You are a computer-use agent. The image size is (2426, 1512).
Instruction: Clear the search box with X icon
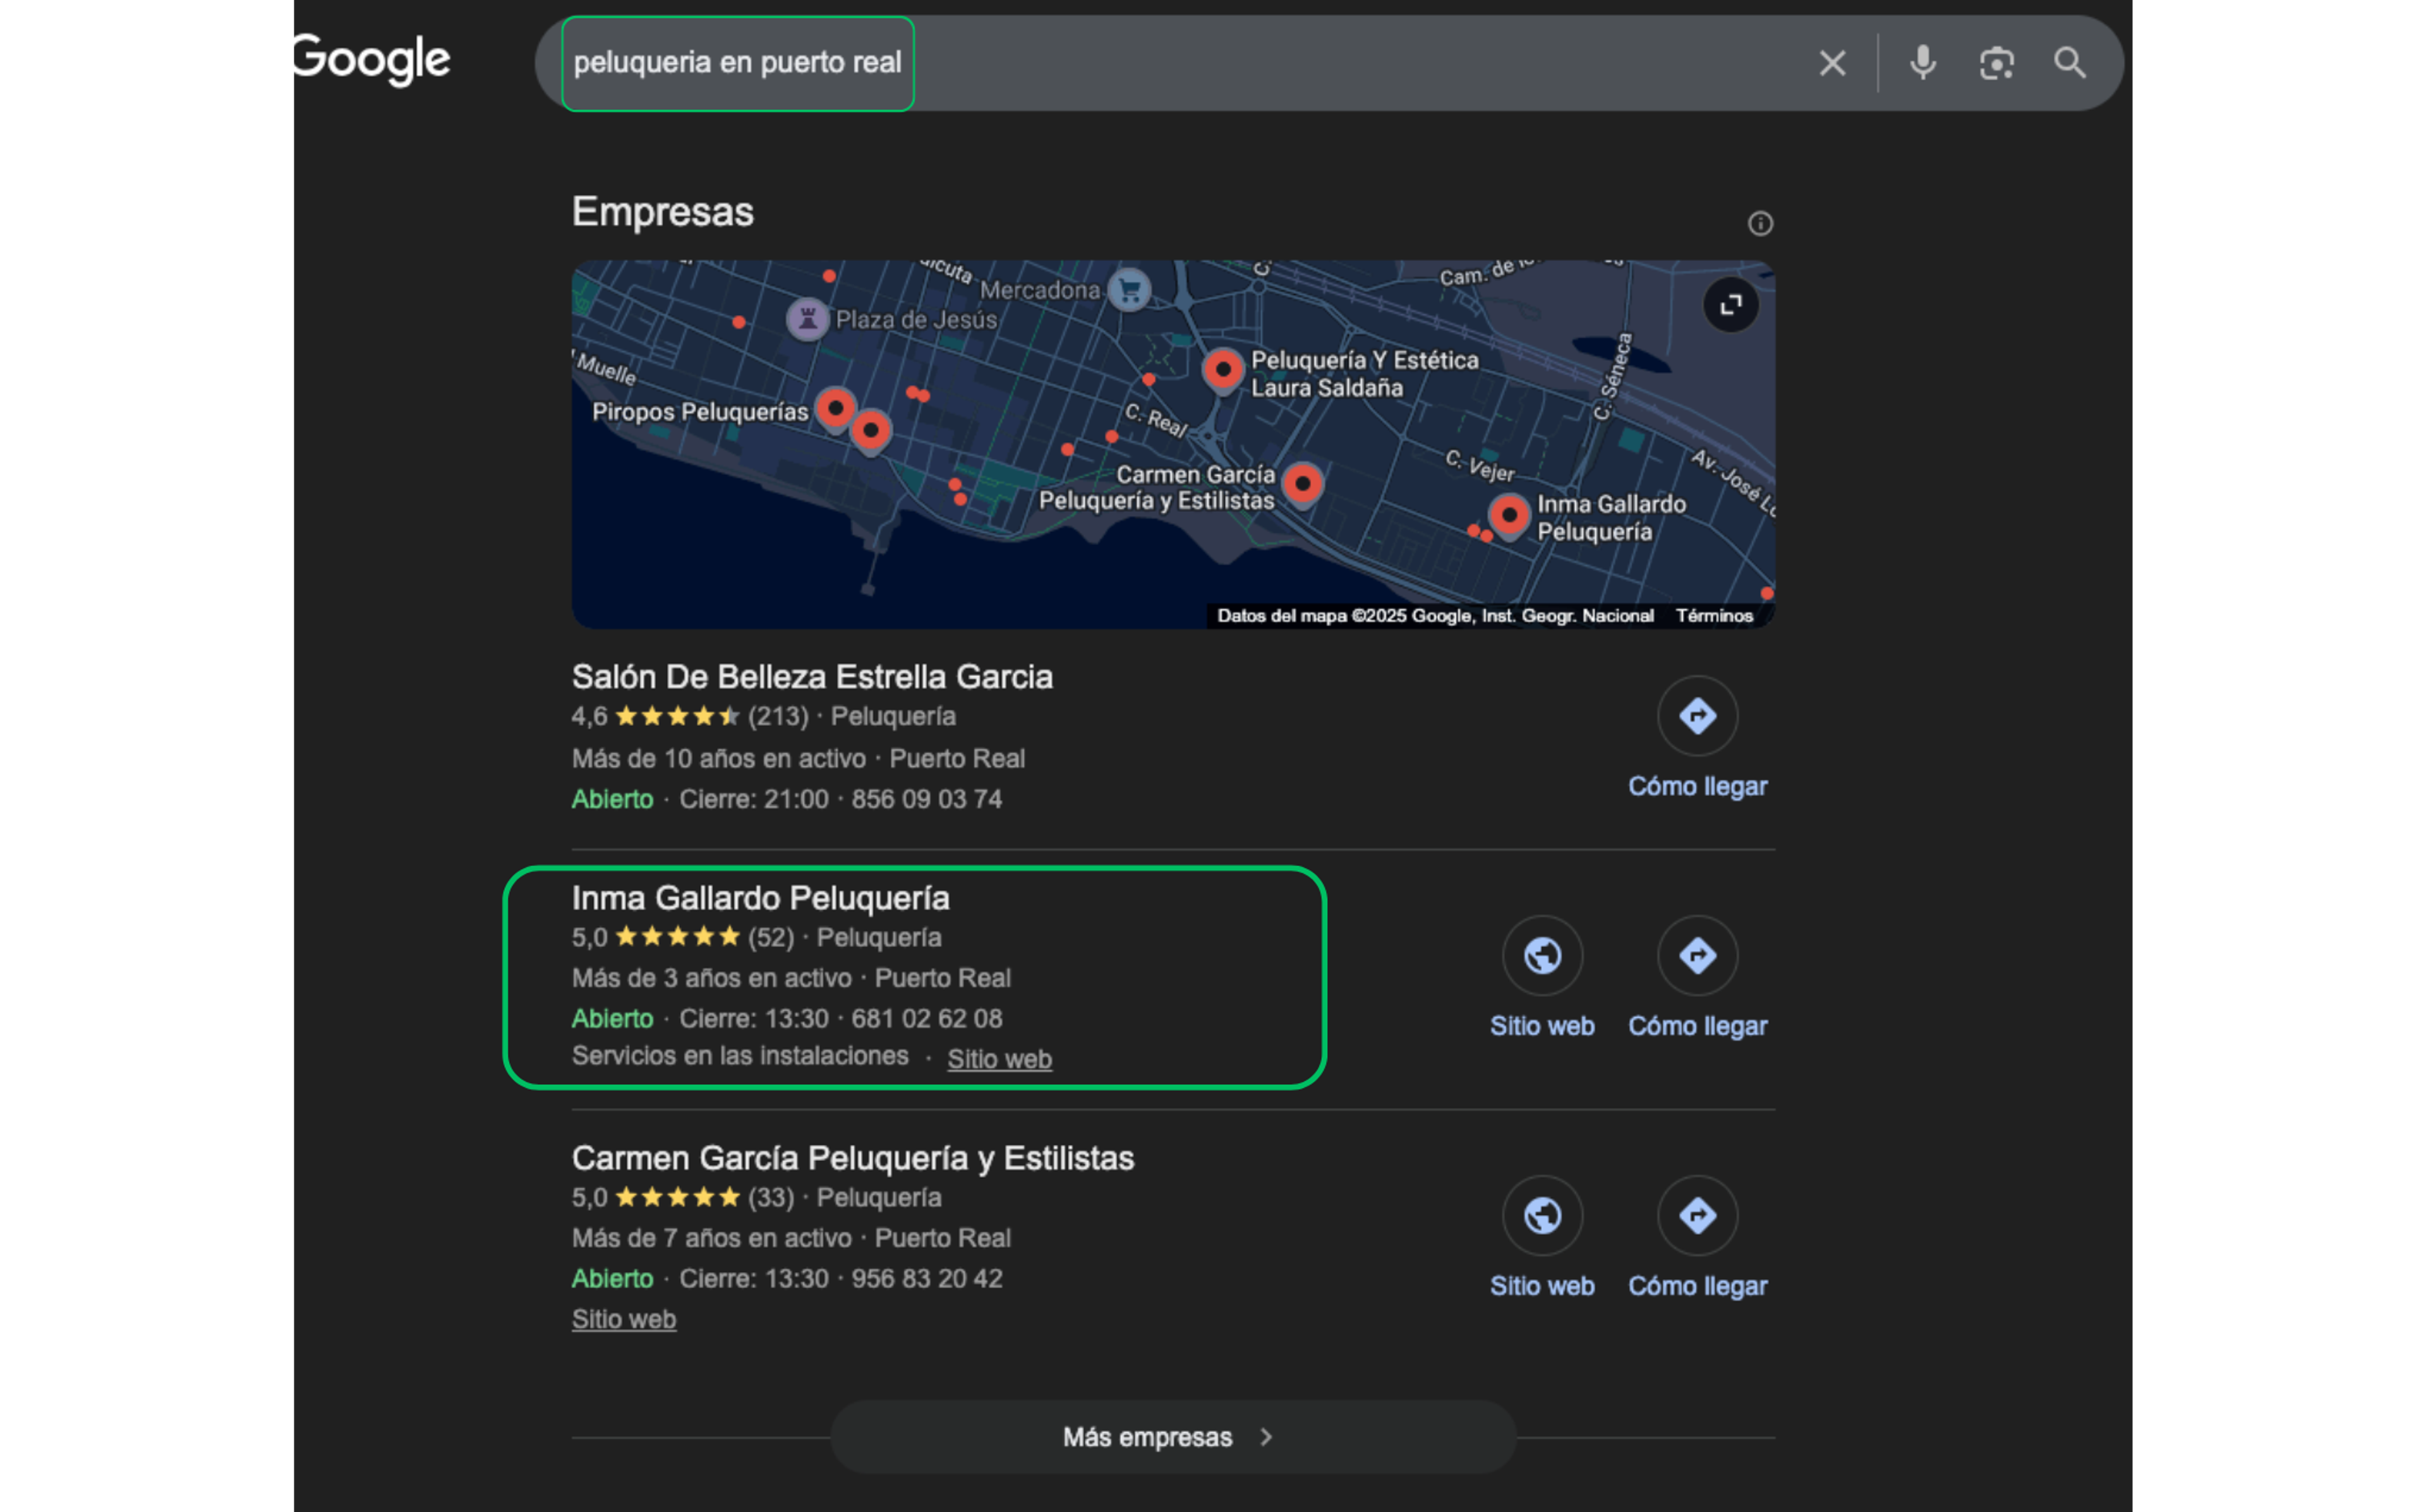point(1832,63)
